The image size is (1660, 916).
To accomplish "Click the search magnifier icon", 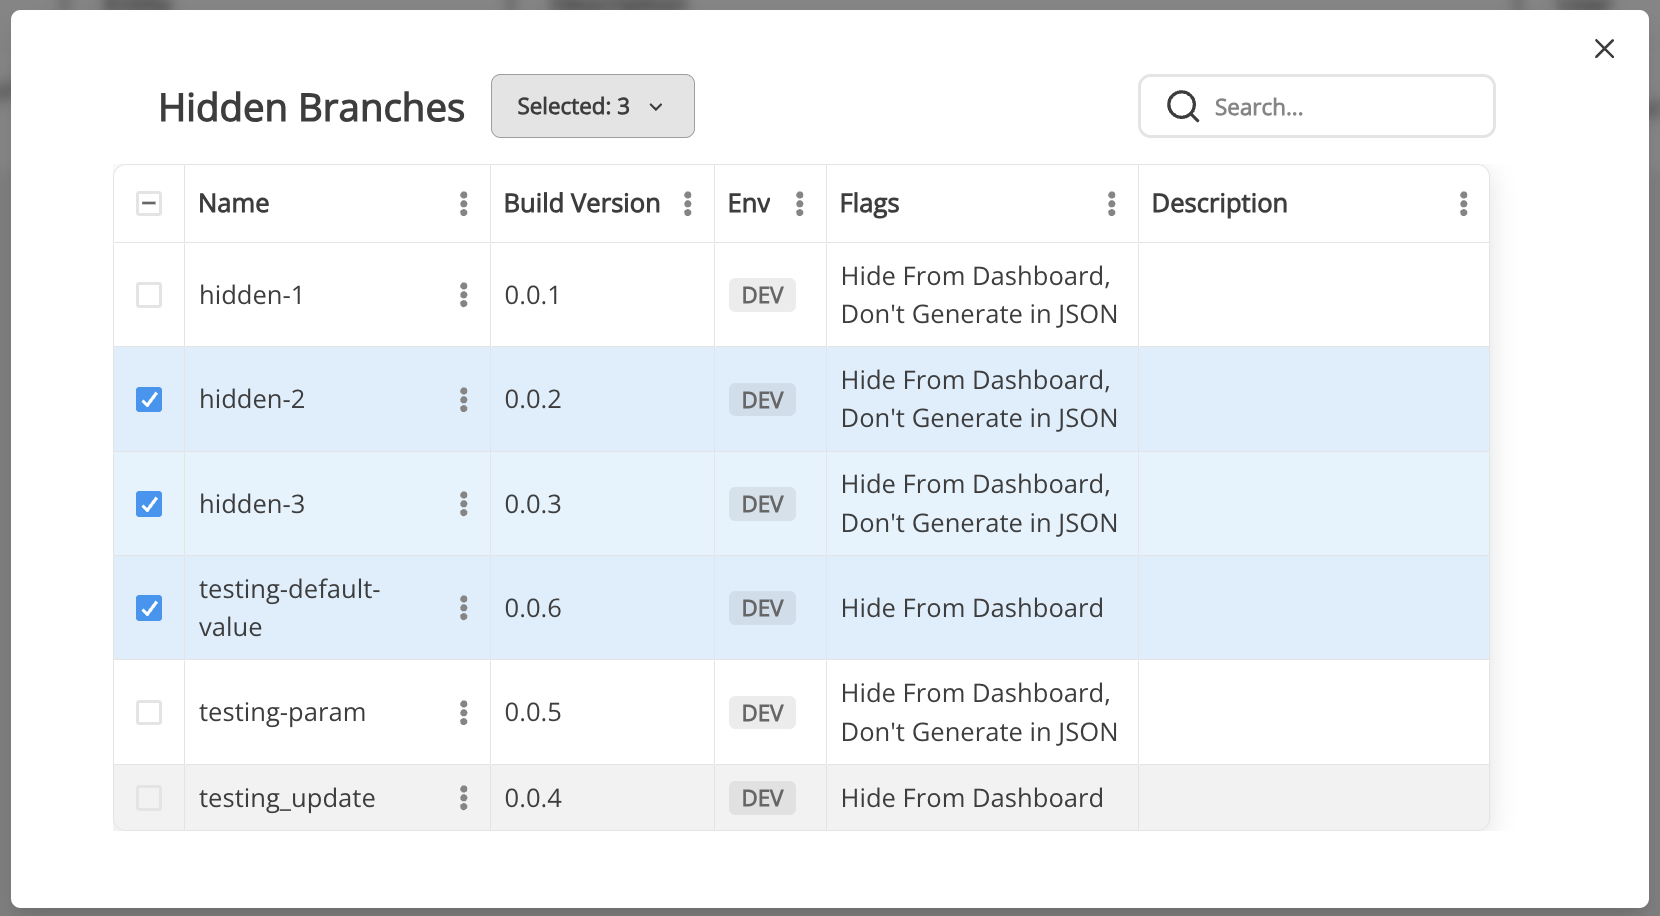I will (x=1183, y=106).
